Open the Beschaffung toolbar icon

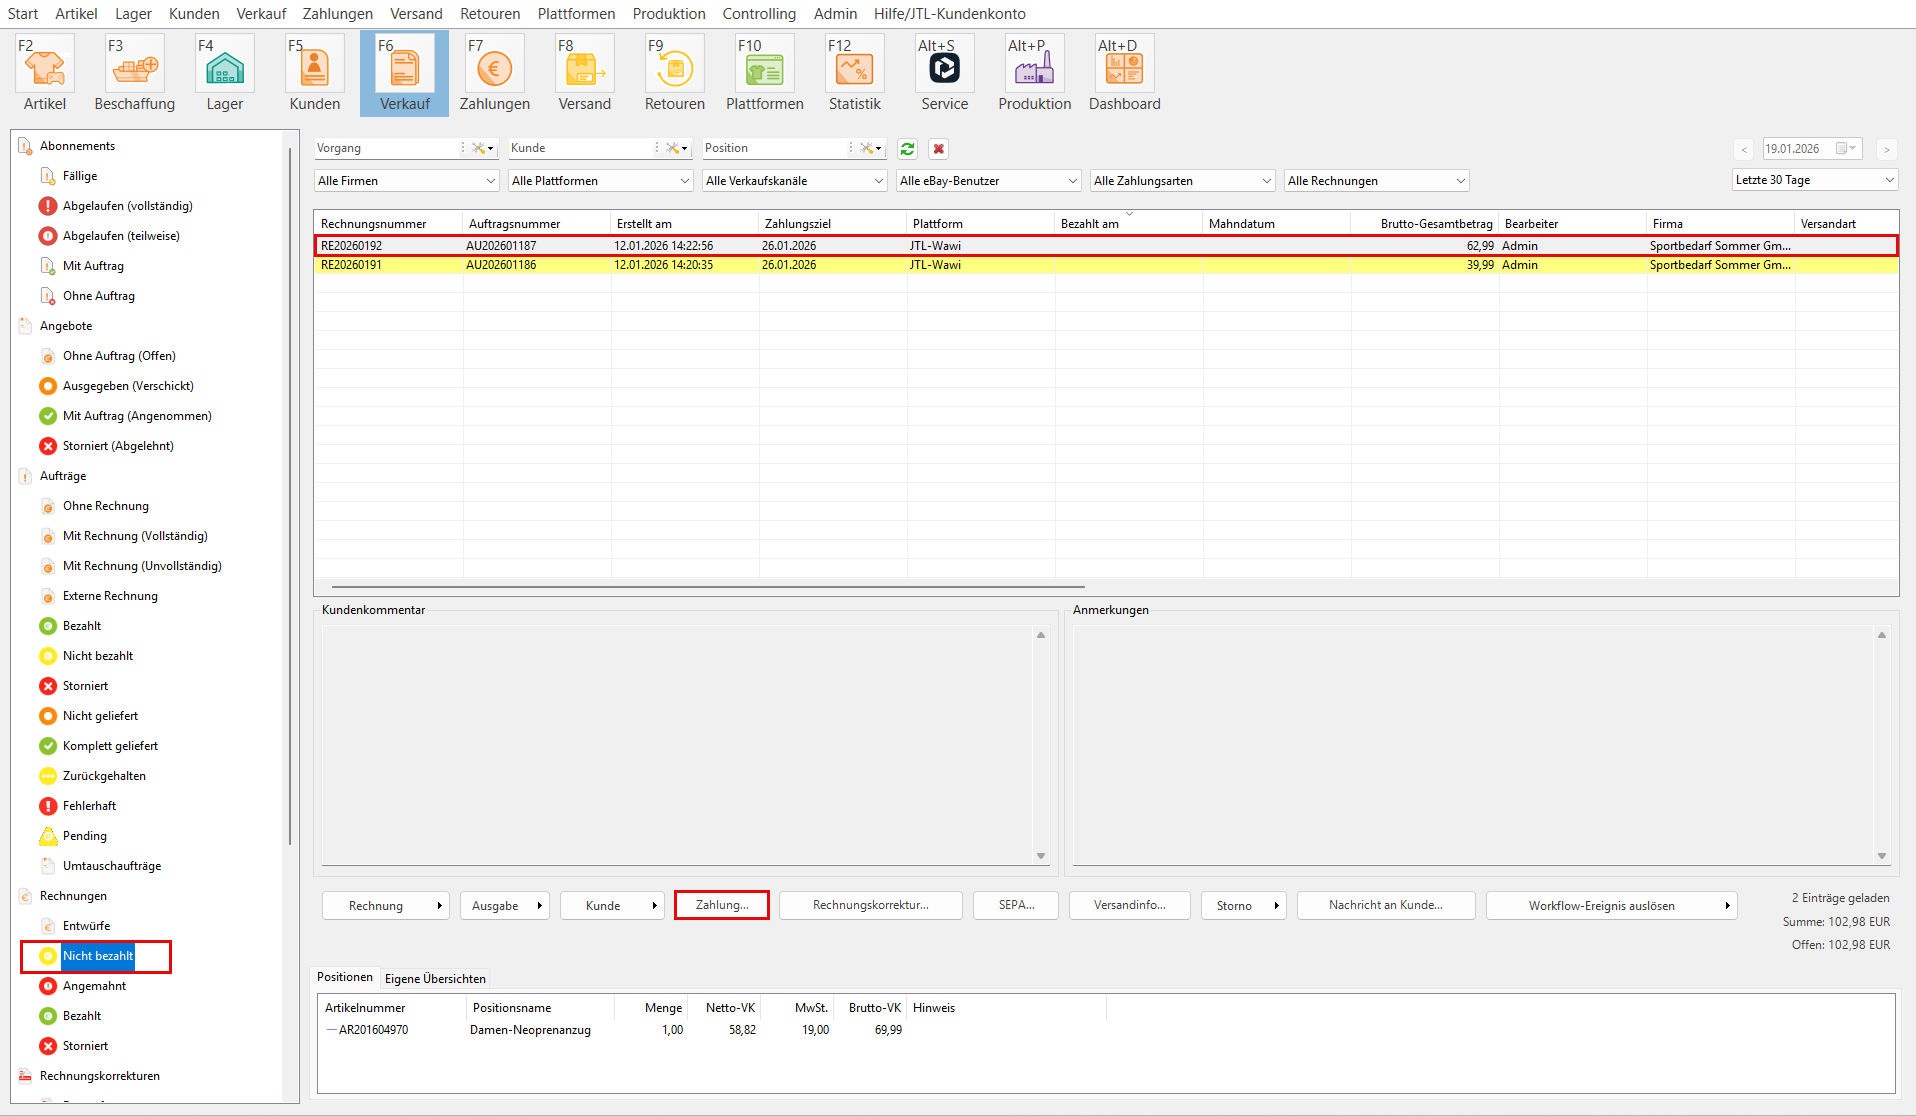click(x=135, y=68)
